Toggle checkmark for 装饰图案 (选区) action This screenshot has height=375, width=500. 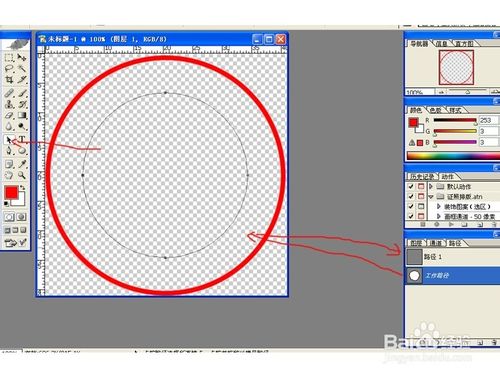411,206
